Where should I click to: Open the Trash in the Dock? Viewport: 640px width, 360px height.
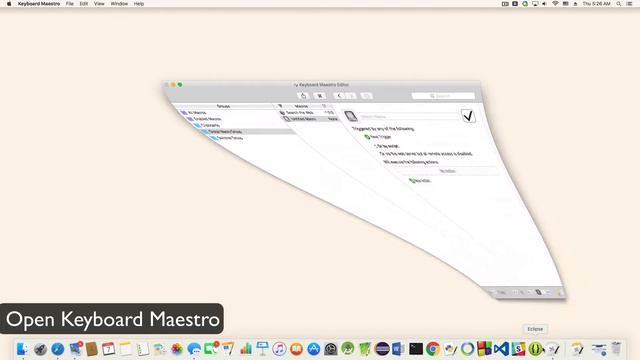pos(616,349)
